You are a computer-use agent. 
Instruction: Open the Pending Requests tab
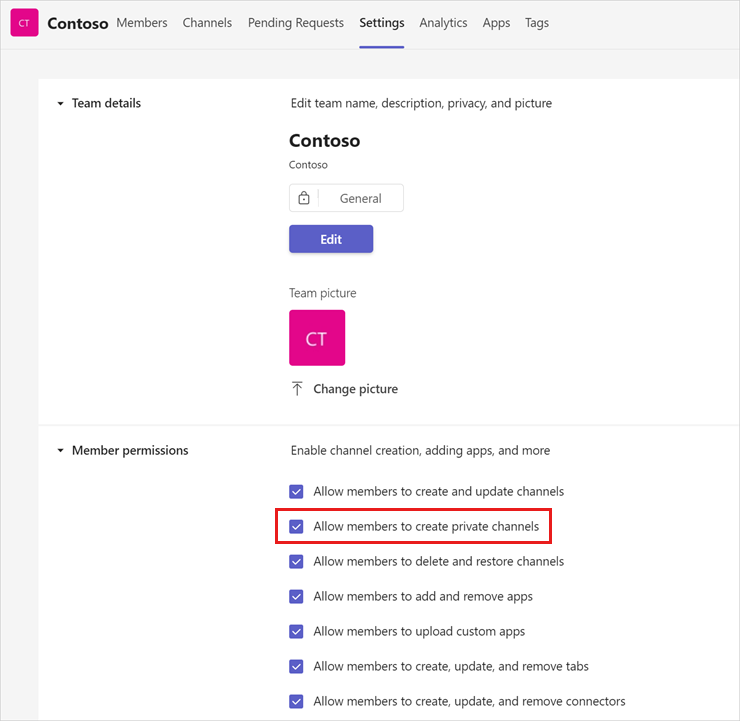296,23
